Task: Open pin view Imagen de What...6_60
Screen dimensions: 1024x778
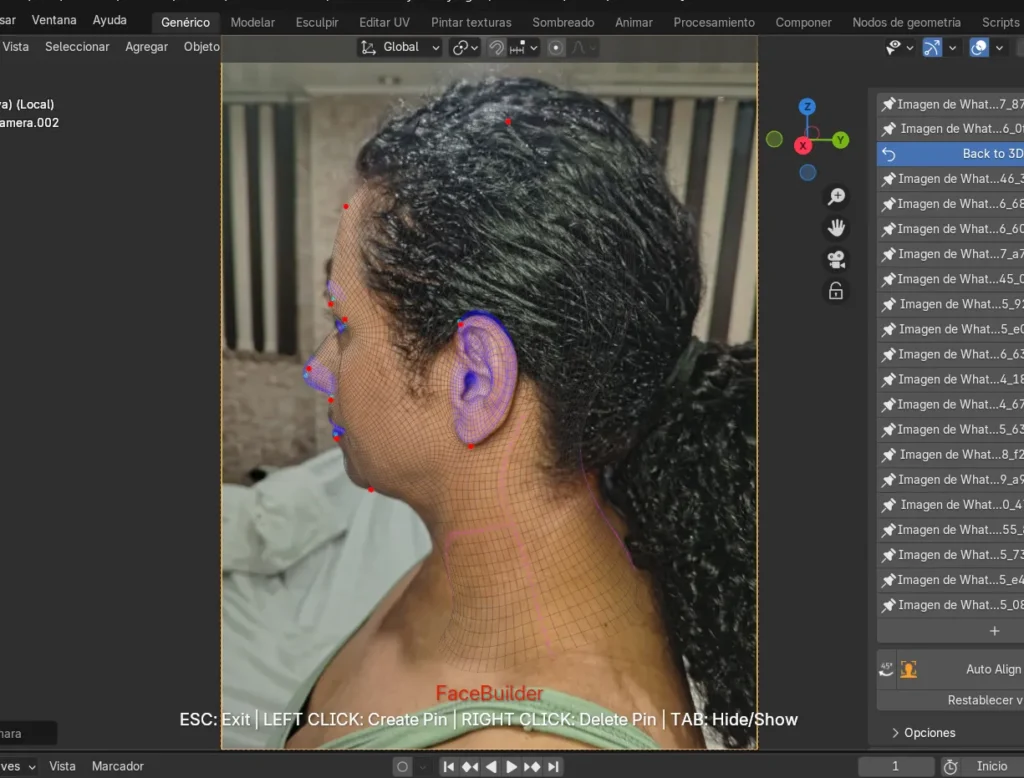Action: pos(950,229)
